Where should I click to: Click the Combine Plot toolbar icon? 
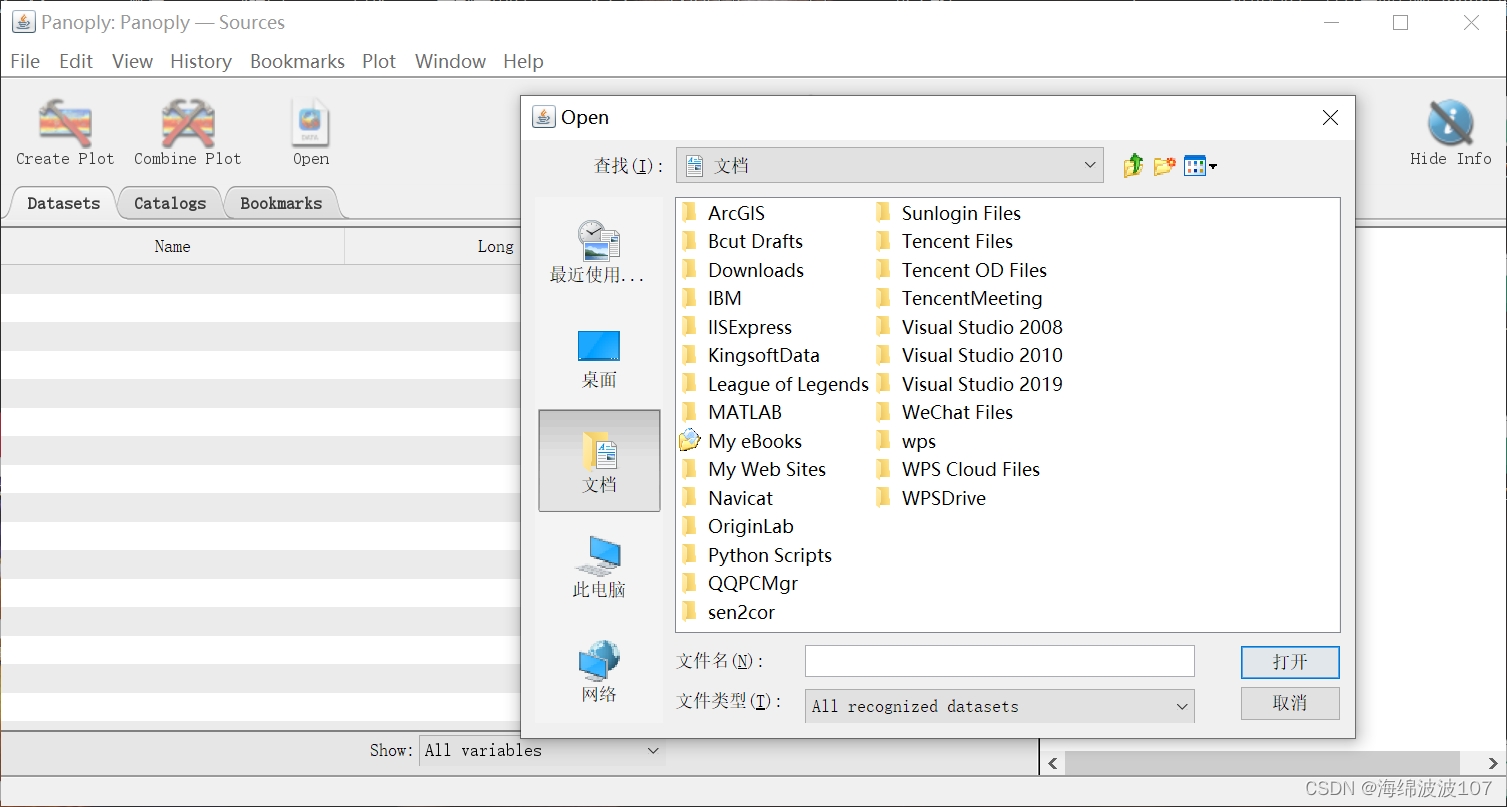click(188, 132)
